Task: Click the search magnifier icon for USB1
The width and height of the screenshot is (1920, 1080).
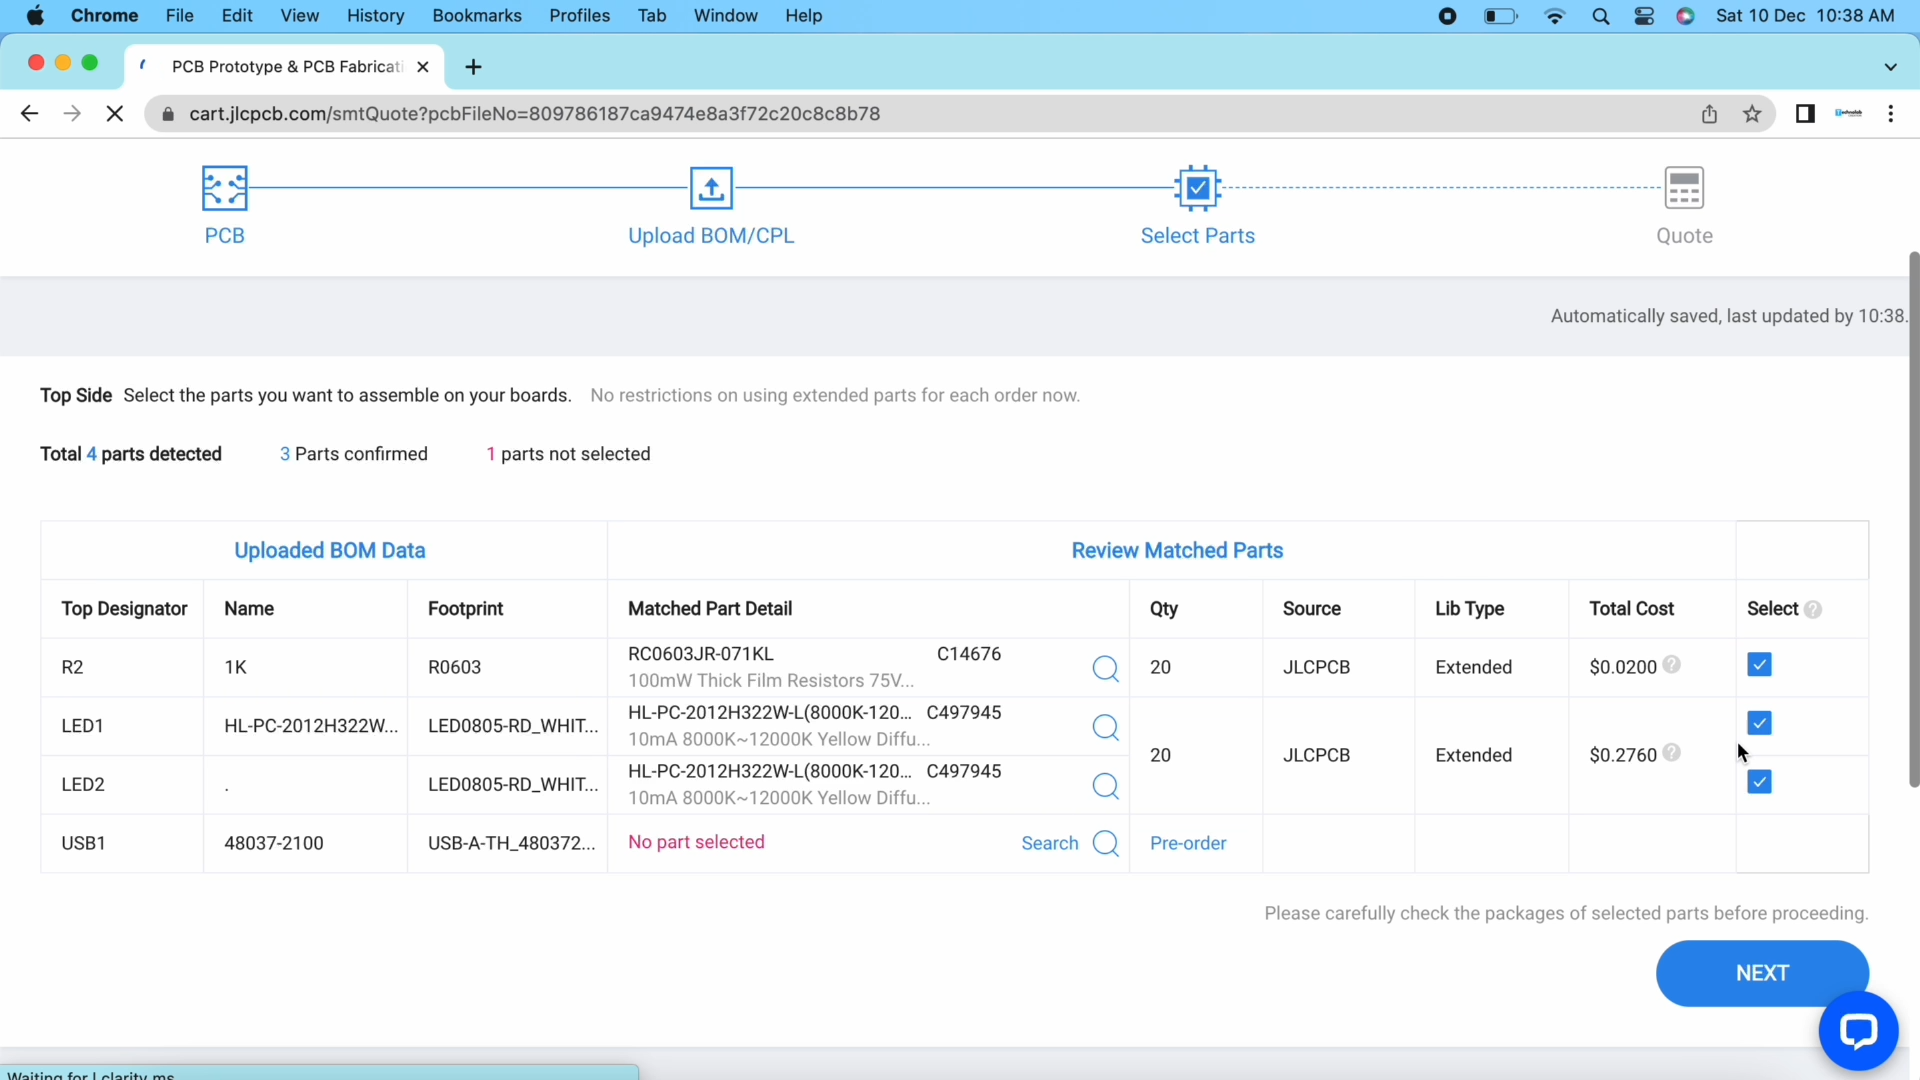Action: 1105,843
